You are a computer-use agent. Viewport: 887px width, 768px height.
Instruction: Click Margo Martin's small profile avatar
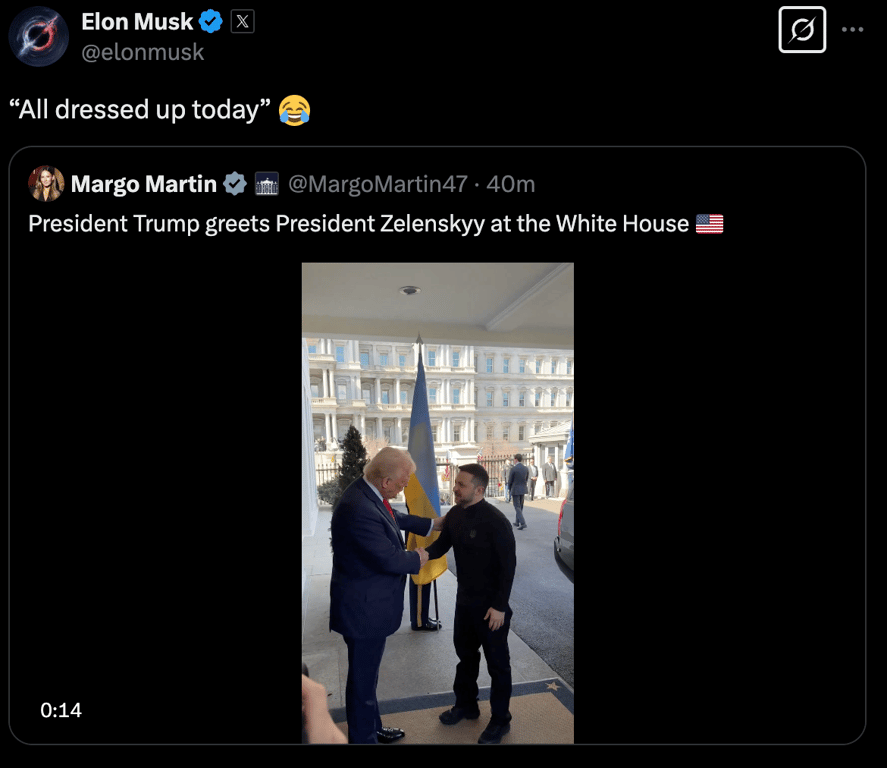[x=46, y=184]
